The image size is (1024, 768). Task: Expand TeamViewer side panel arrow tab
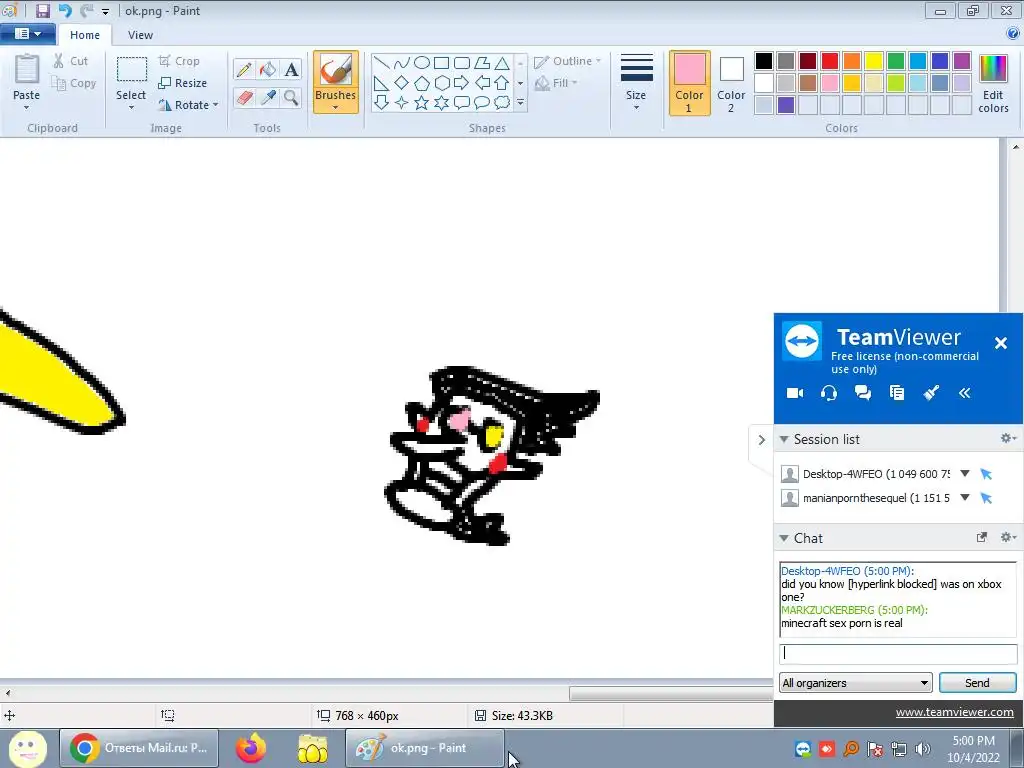coord(761,440)
